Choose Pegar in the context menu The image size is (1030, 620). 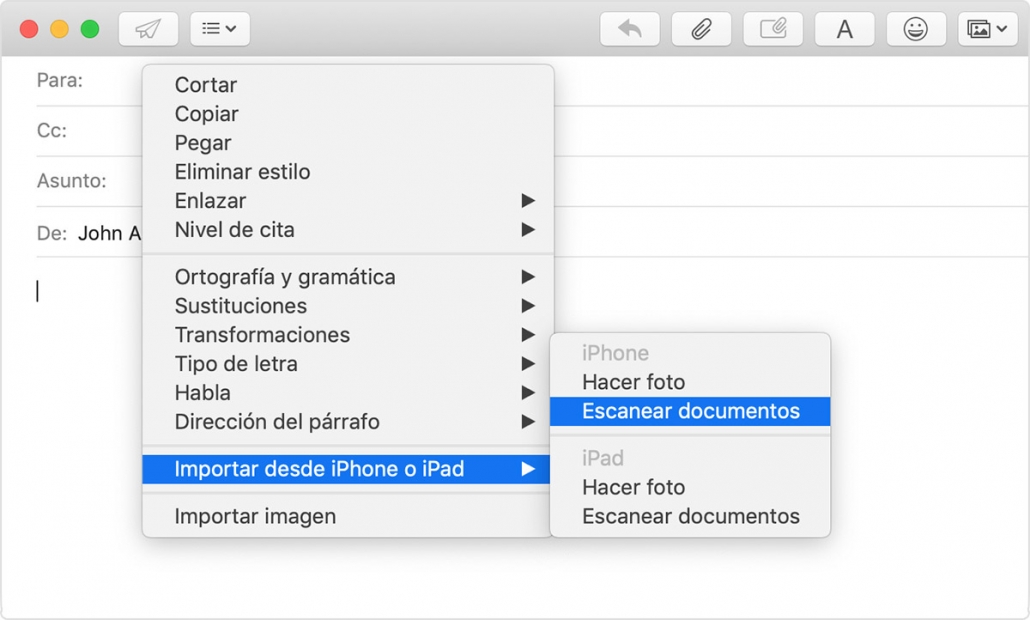click(x=203, y=143)
